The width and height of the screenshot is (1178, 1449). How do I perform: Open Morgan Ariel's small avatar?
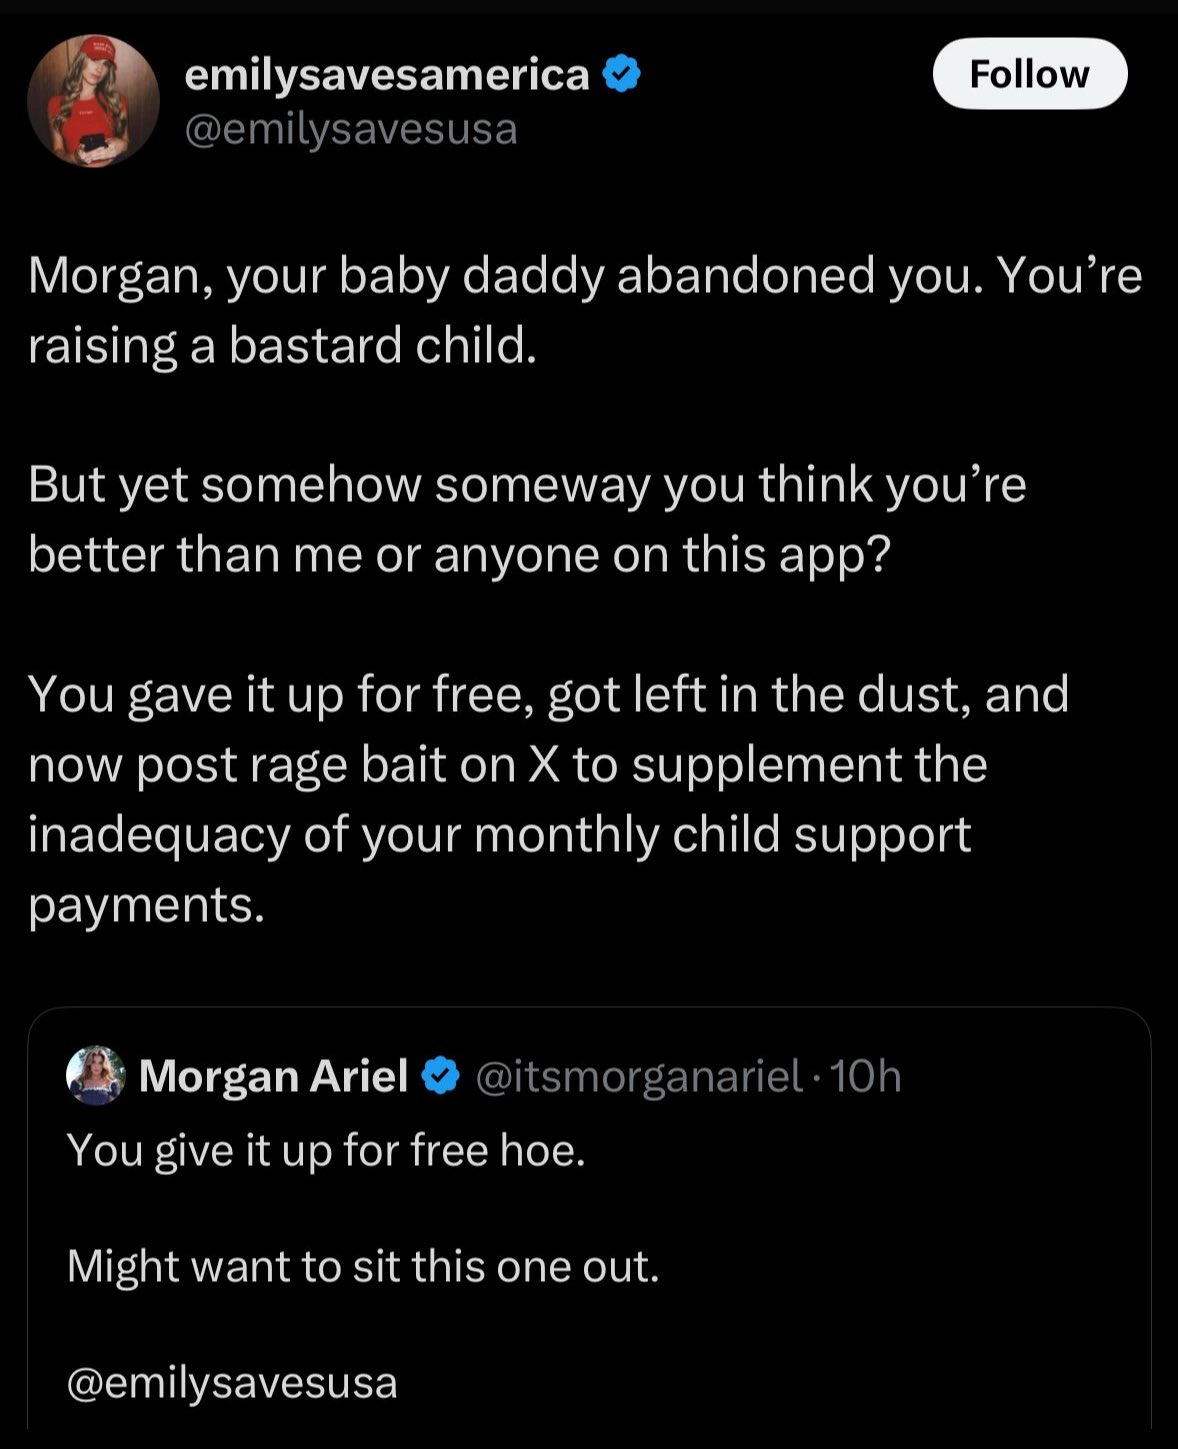pos(95,1076)
